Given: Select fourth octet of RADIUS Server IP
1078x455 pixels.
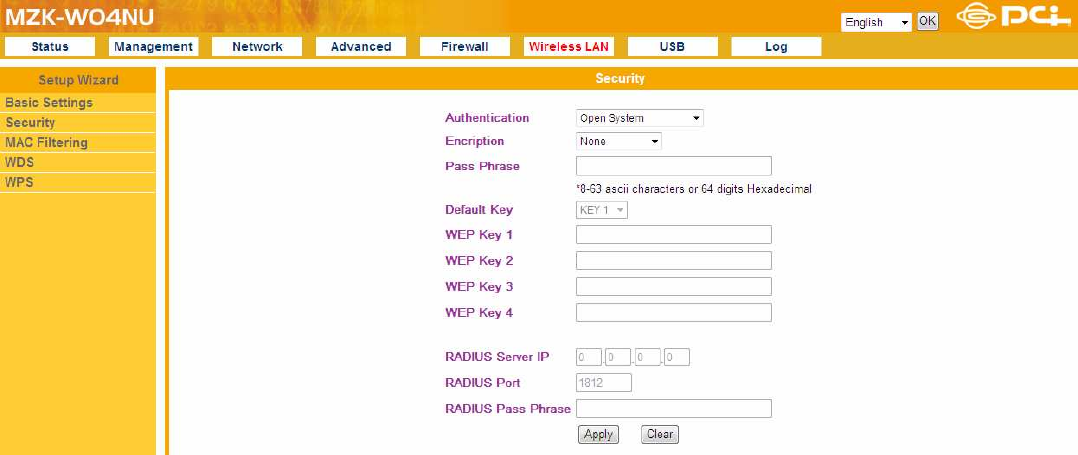Looking at the screenshot, I should click(x=677, y=357).
